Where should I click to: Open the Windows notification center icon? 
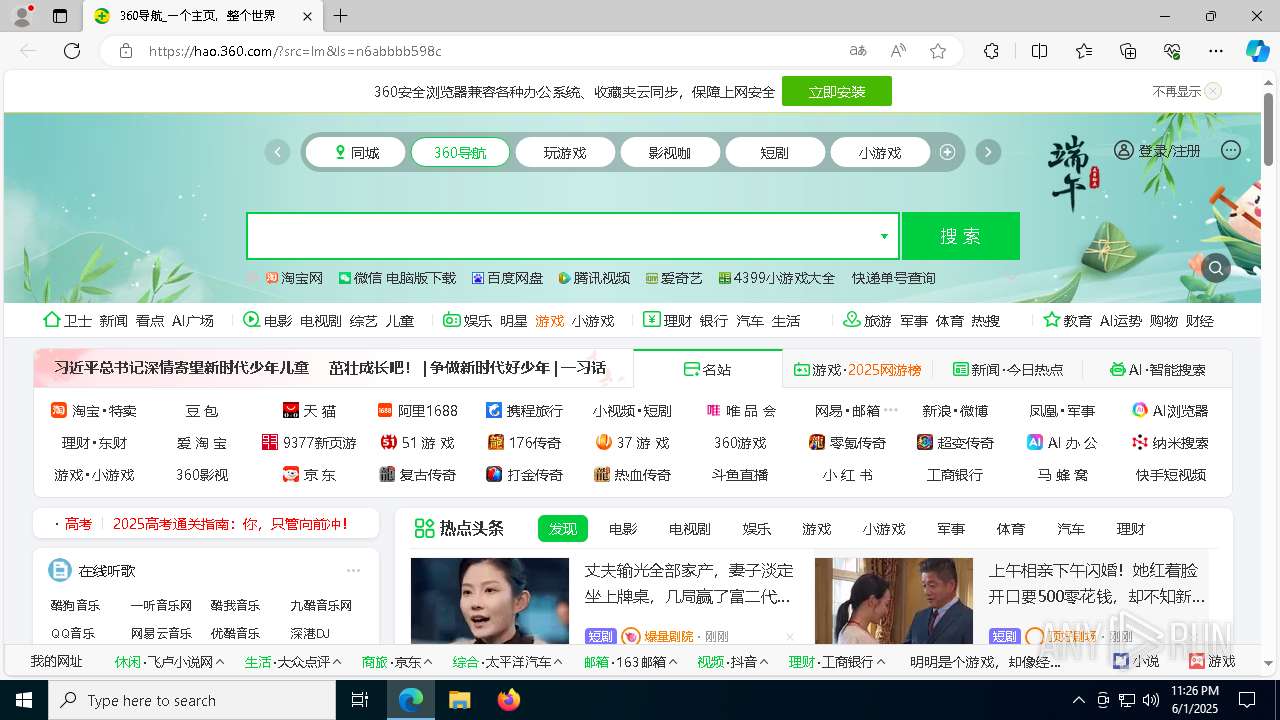click(1247, 700)
